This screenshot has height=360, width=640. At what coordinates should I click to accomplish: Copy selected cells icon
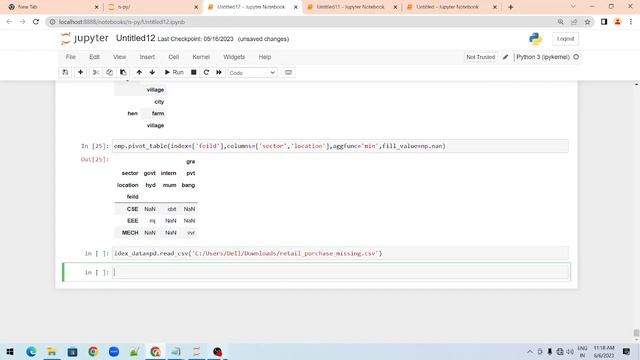click(x=109, y=72)
